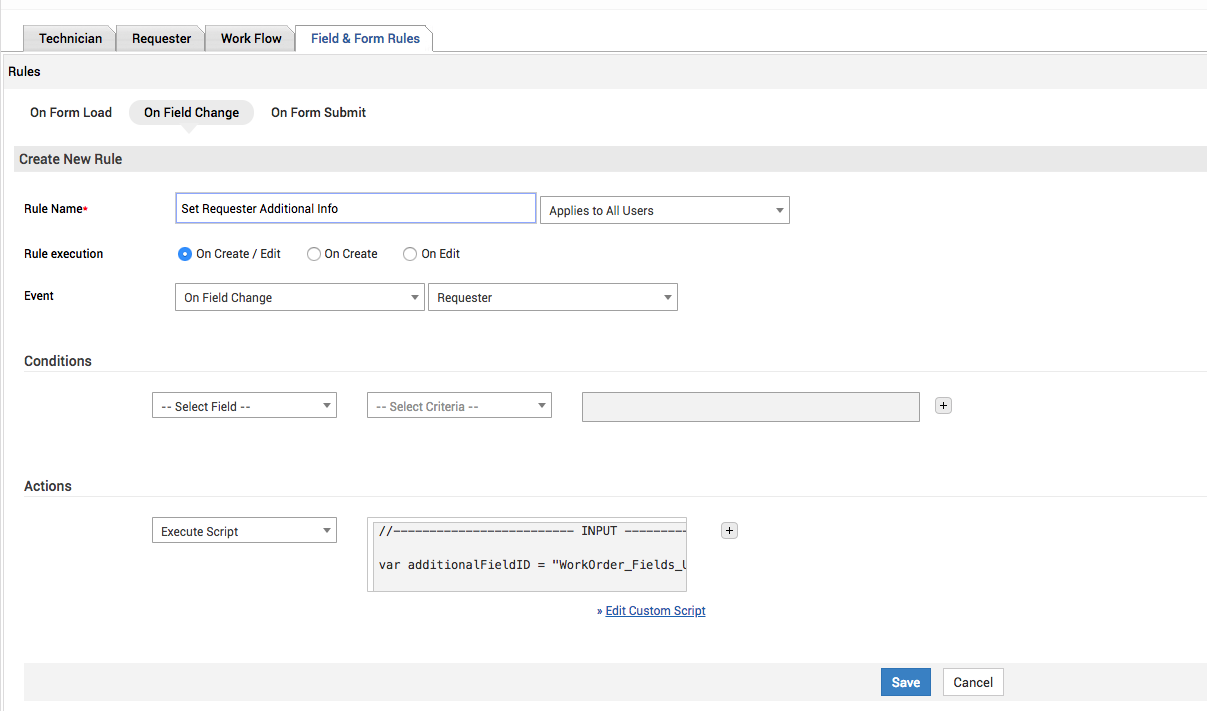Open the Requester tab
The image size is (1207, 711).
pos(161,39)
